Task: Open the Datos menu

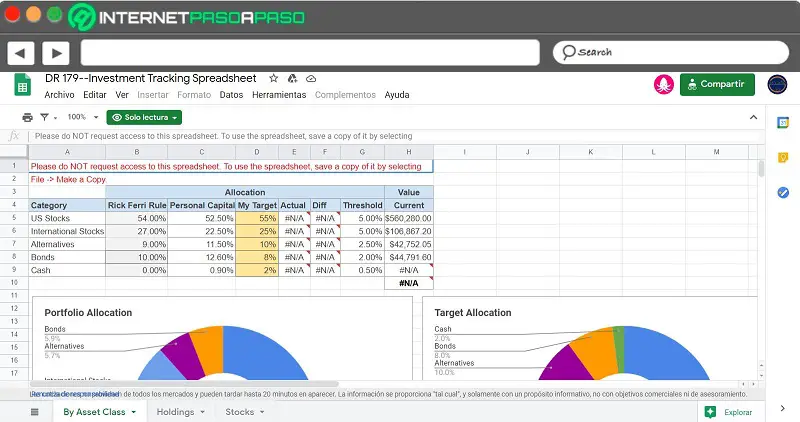Action: coord(231,95)
